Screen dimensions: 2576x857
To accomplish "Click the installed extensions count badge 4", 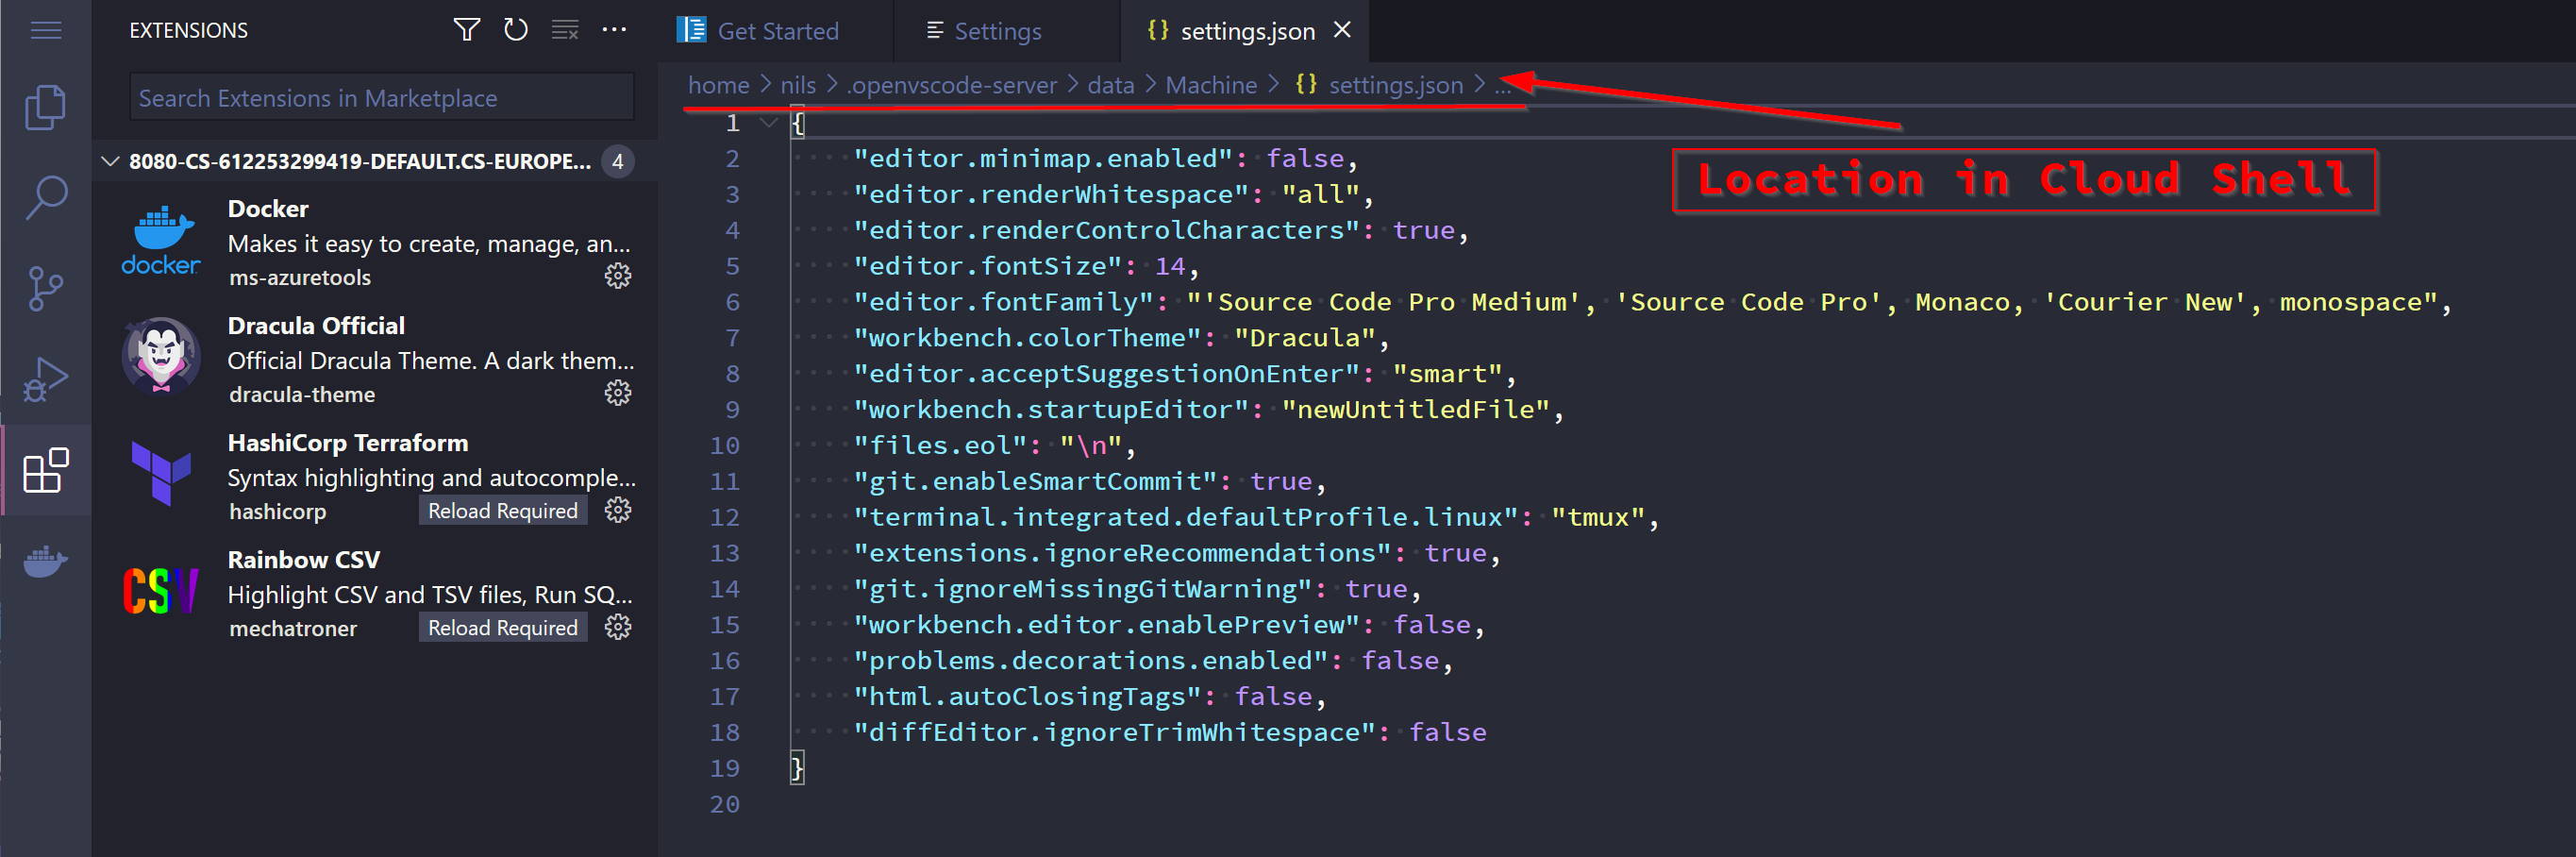I will click(617, 161).
